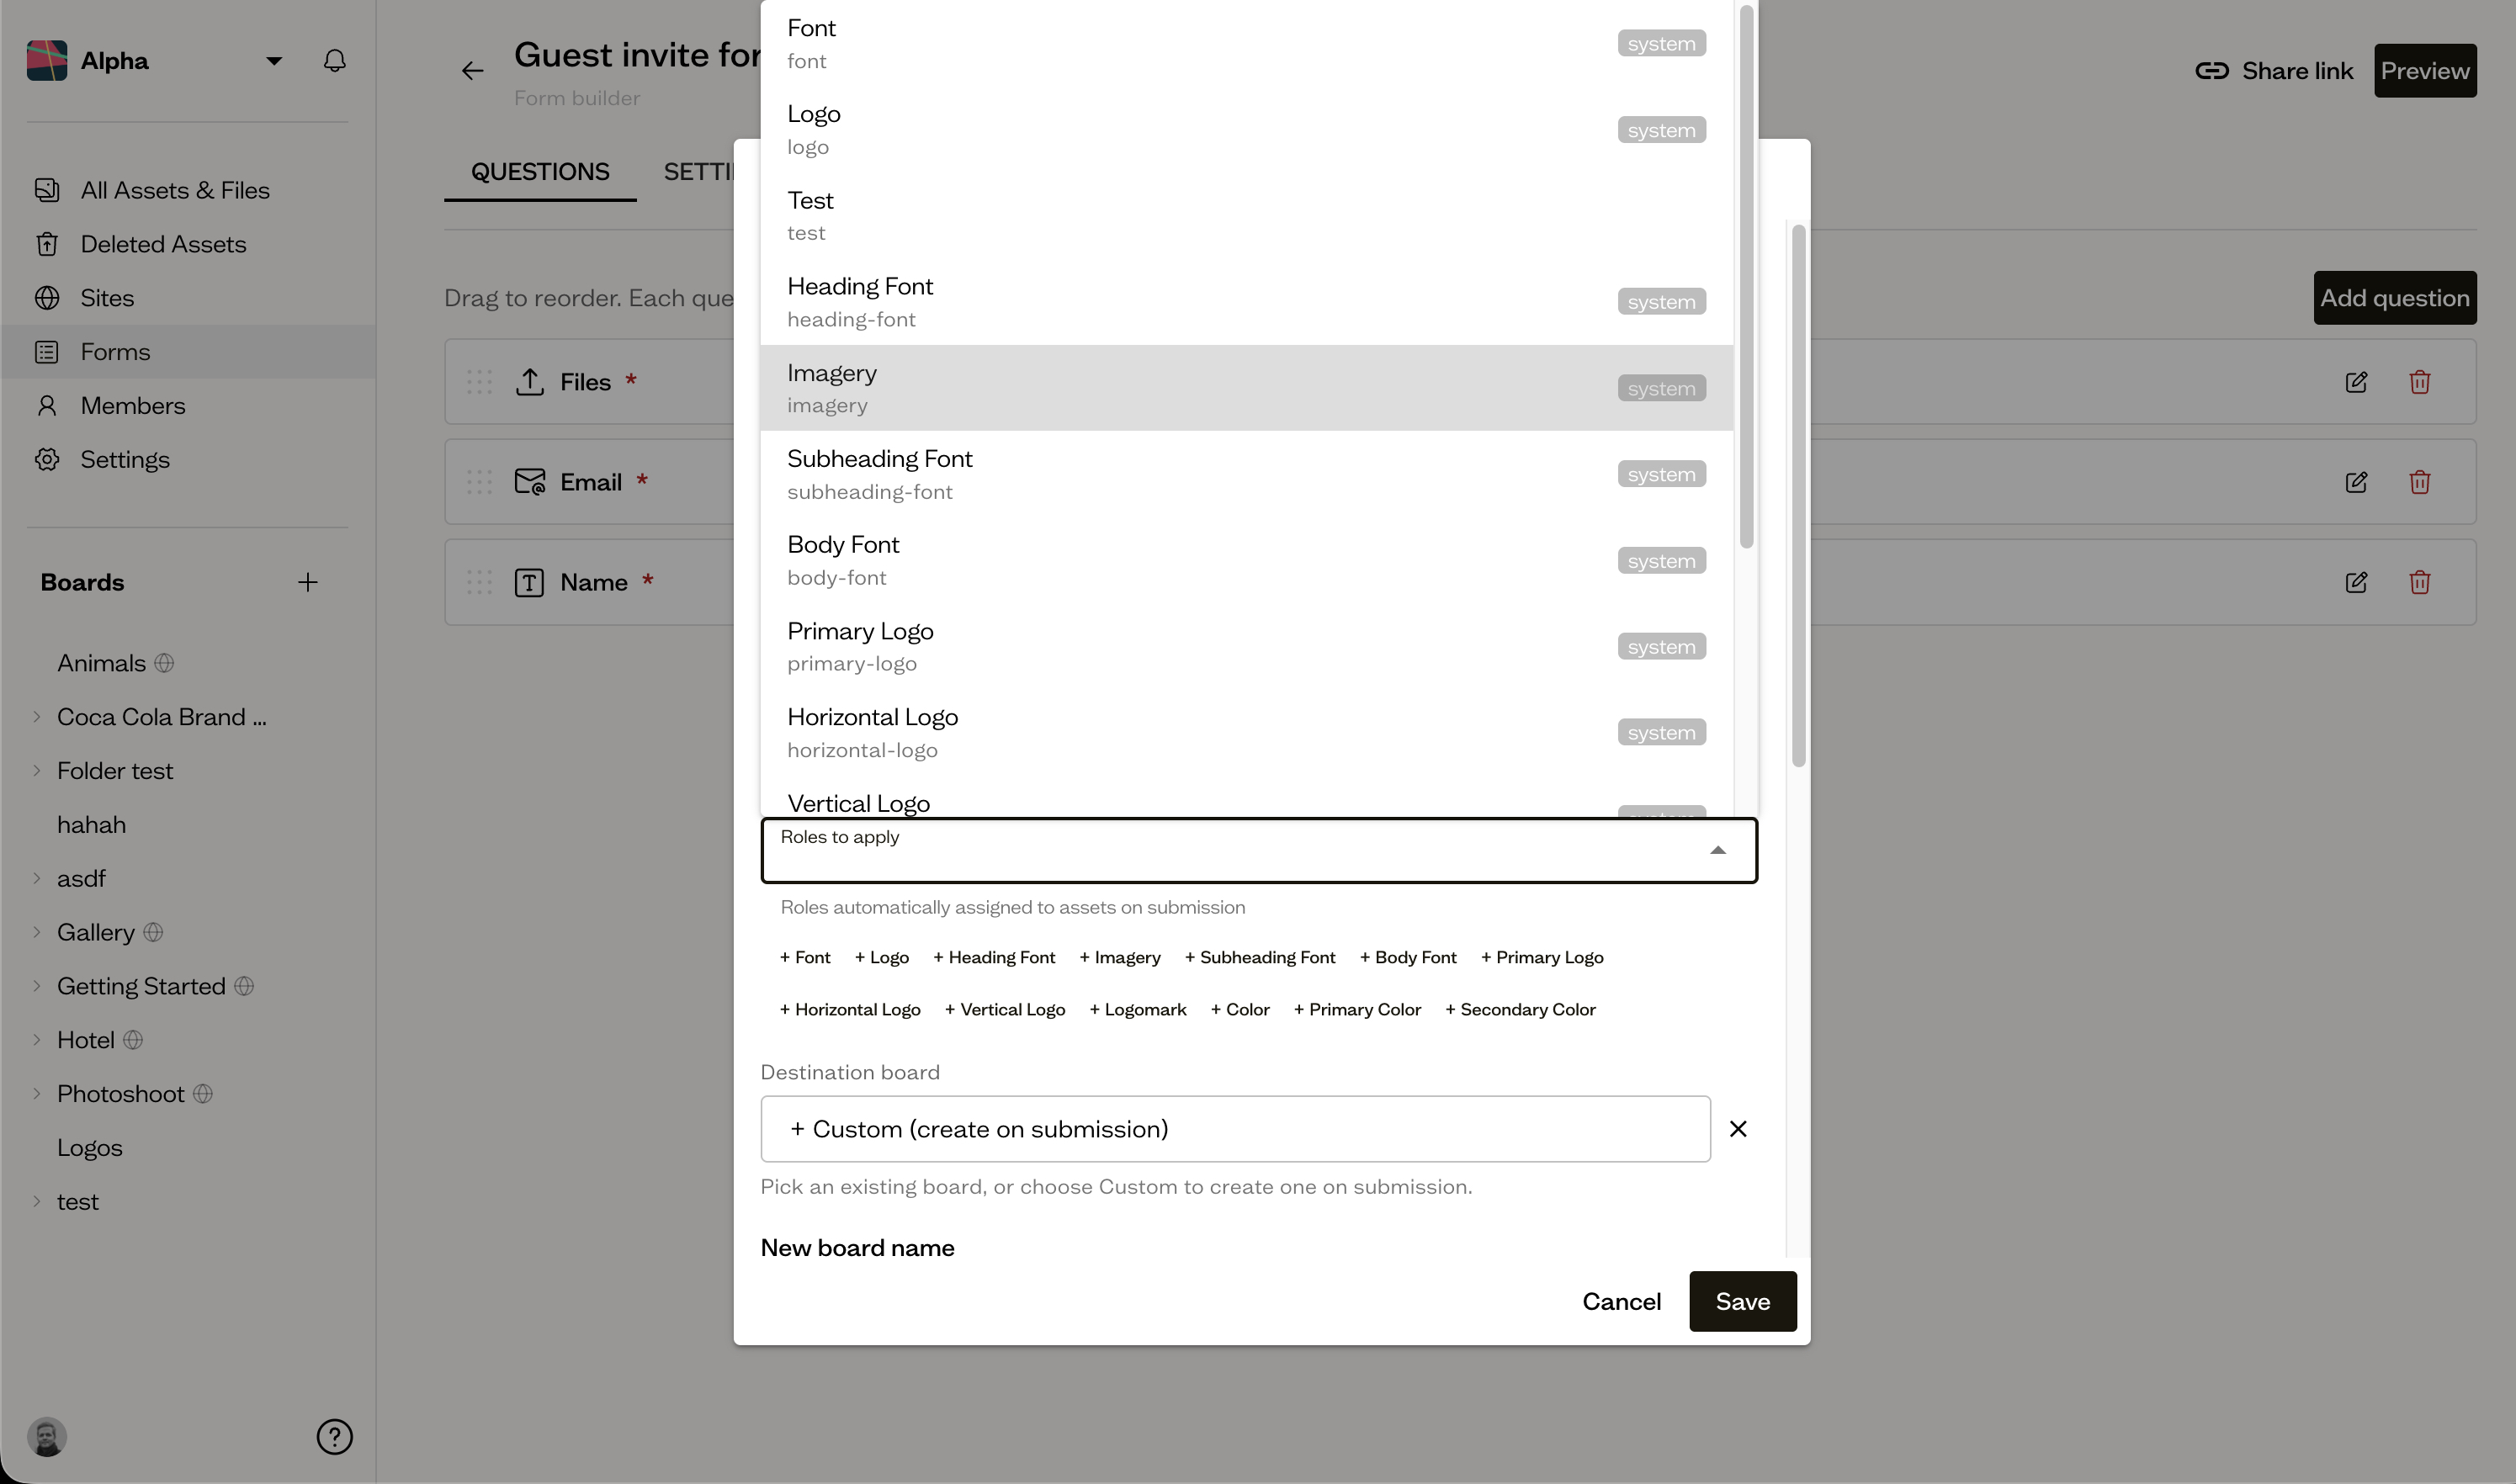Switch to the QUESTIONS tab
This screenshot has width=2516, height=1484.
[x=540, y=172]
